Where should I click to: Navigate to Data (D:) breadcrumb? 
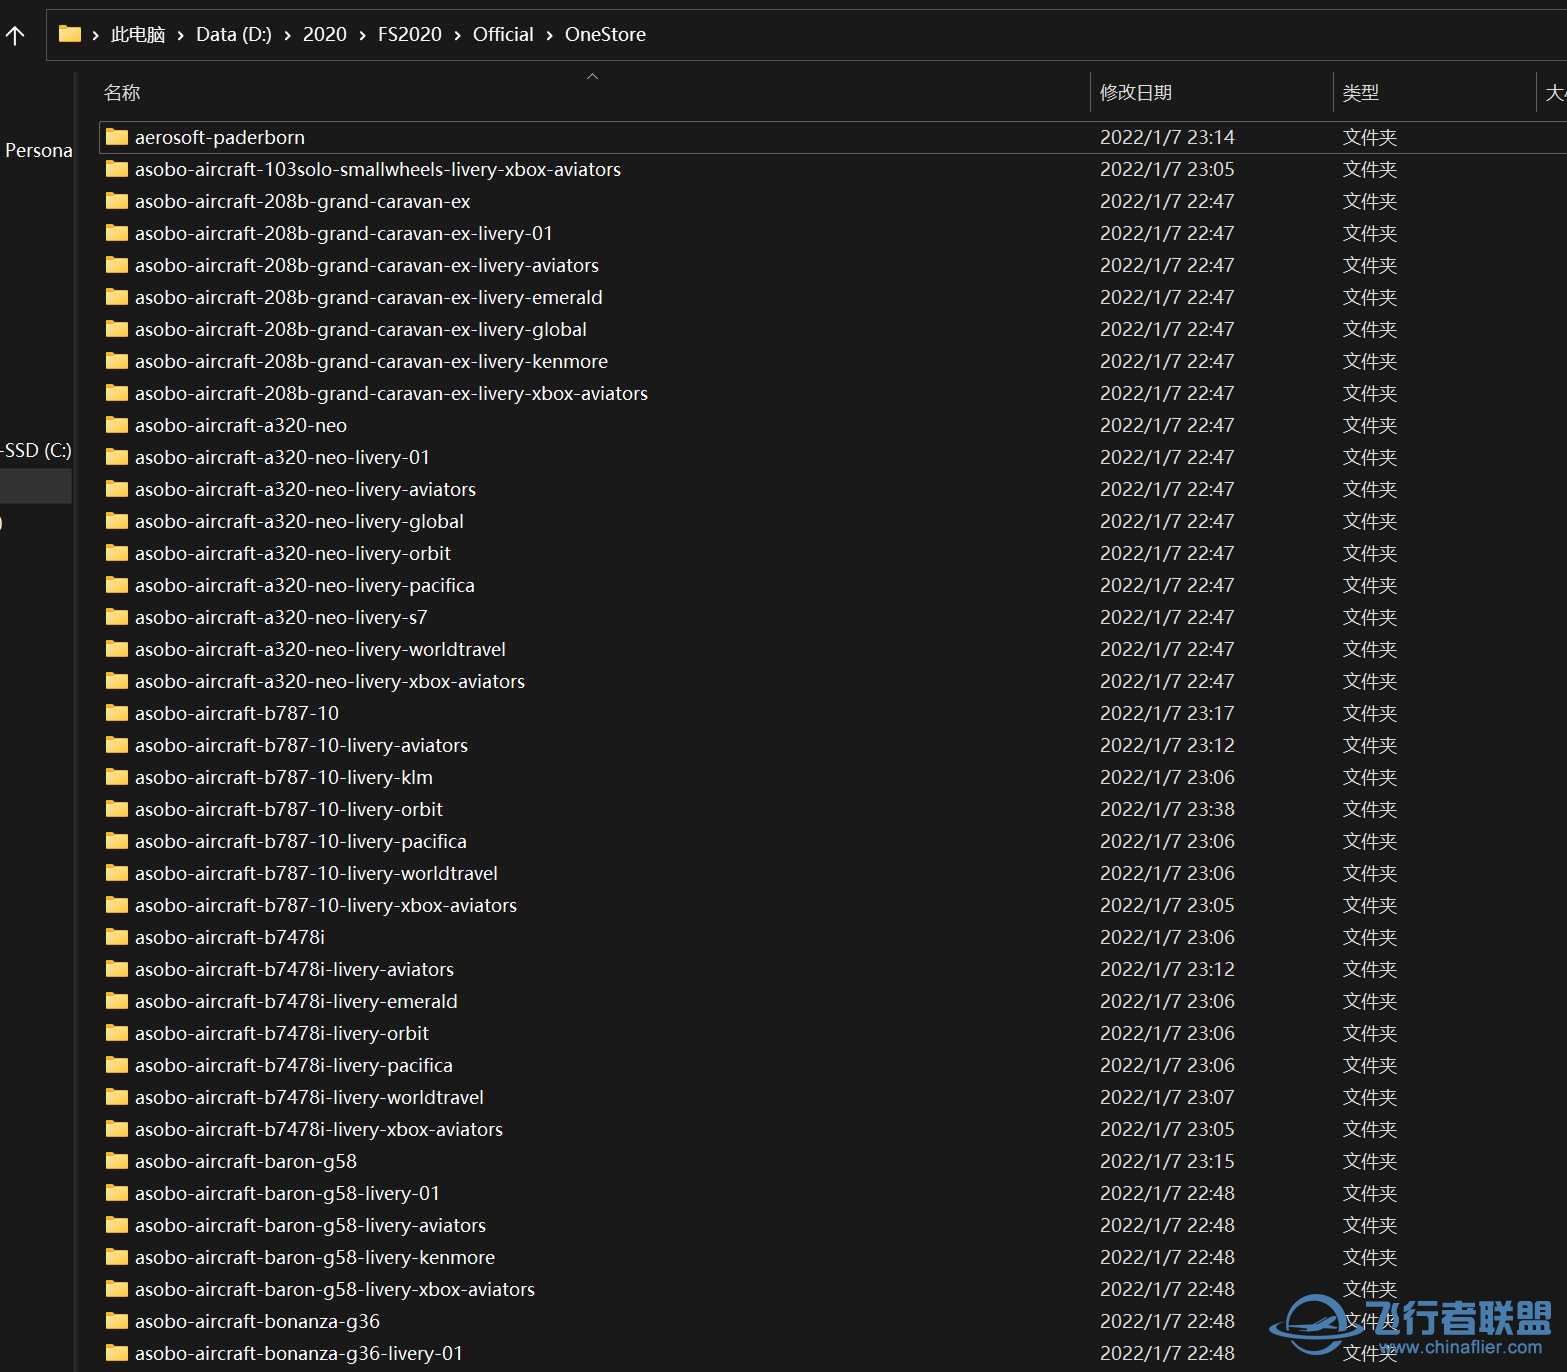click(234, 34)
